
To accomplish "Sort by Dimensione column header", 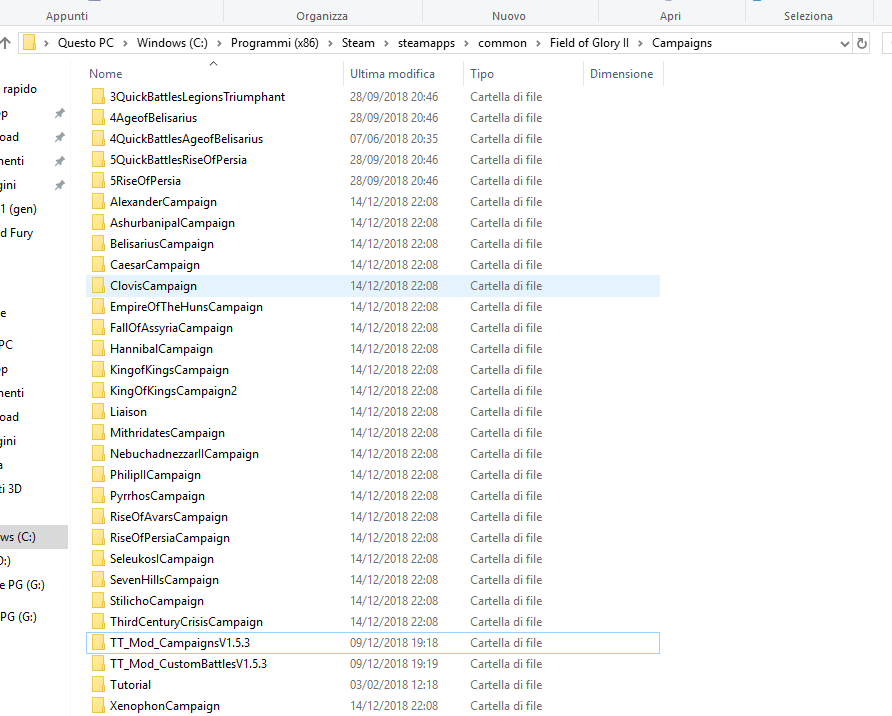I will click(622, 74).
